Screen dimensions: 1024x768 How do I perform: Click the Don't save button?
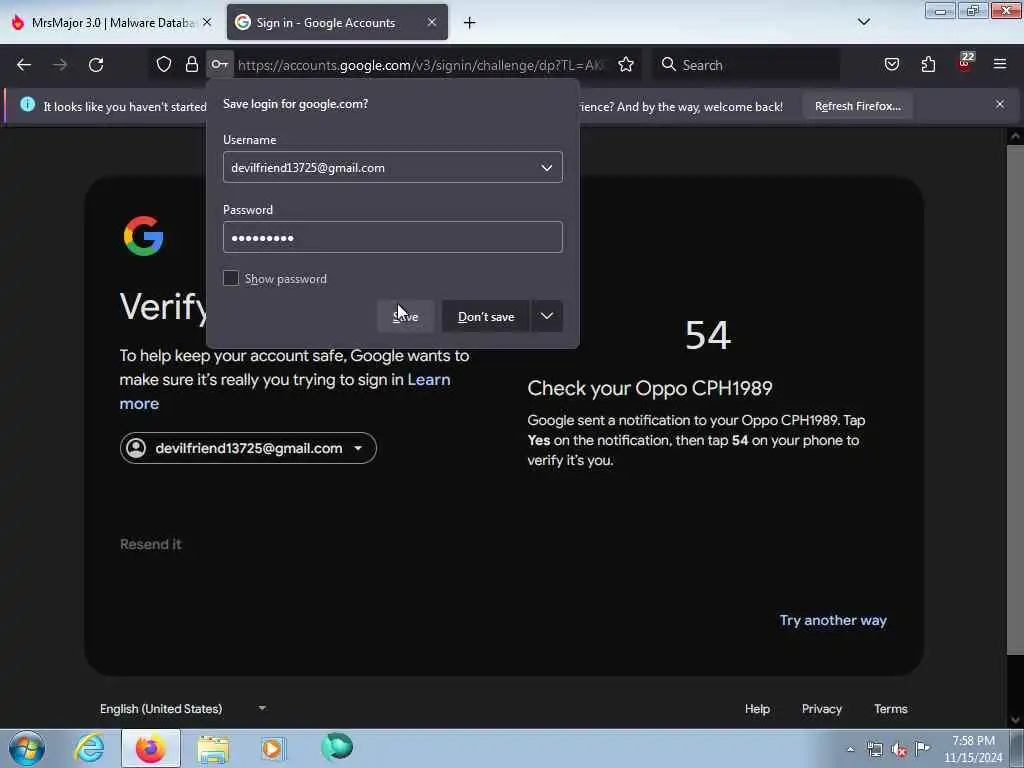(x=486, y=317)
